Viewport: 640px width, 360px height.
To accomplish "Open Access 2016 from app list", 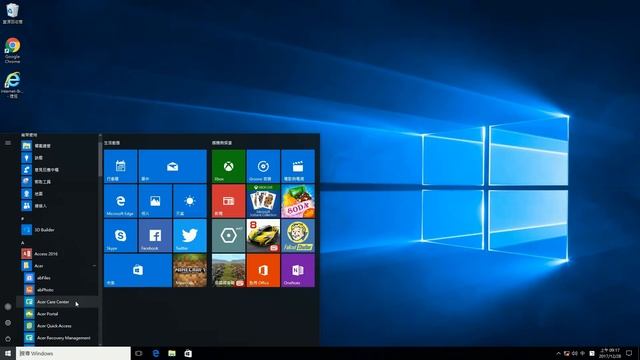I will tap(57, 254).
